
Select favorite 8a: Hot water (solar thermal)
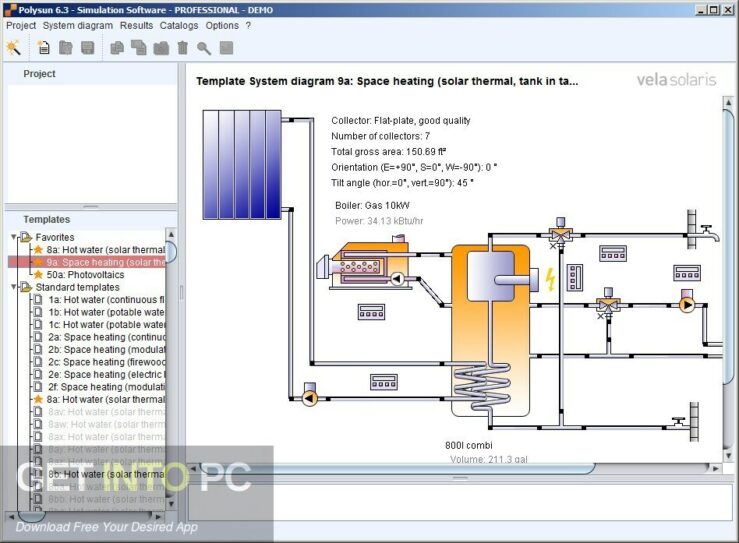point(100,250)
